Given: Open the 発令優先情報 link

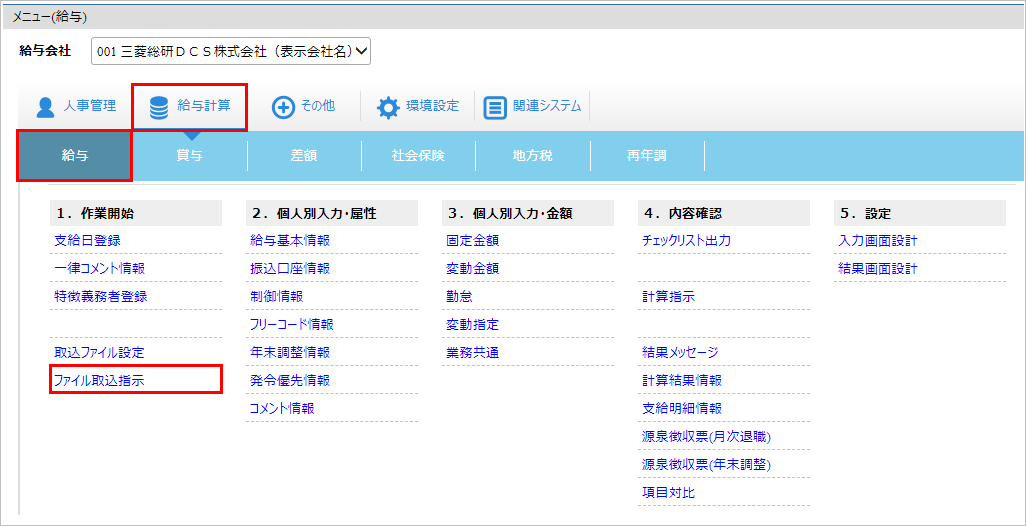Looking at the screenshot, I should click(x=290, y=380).
